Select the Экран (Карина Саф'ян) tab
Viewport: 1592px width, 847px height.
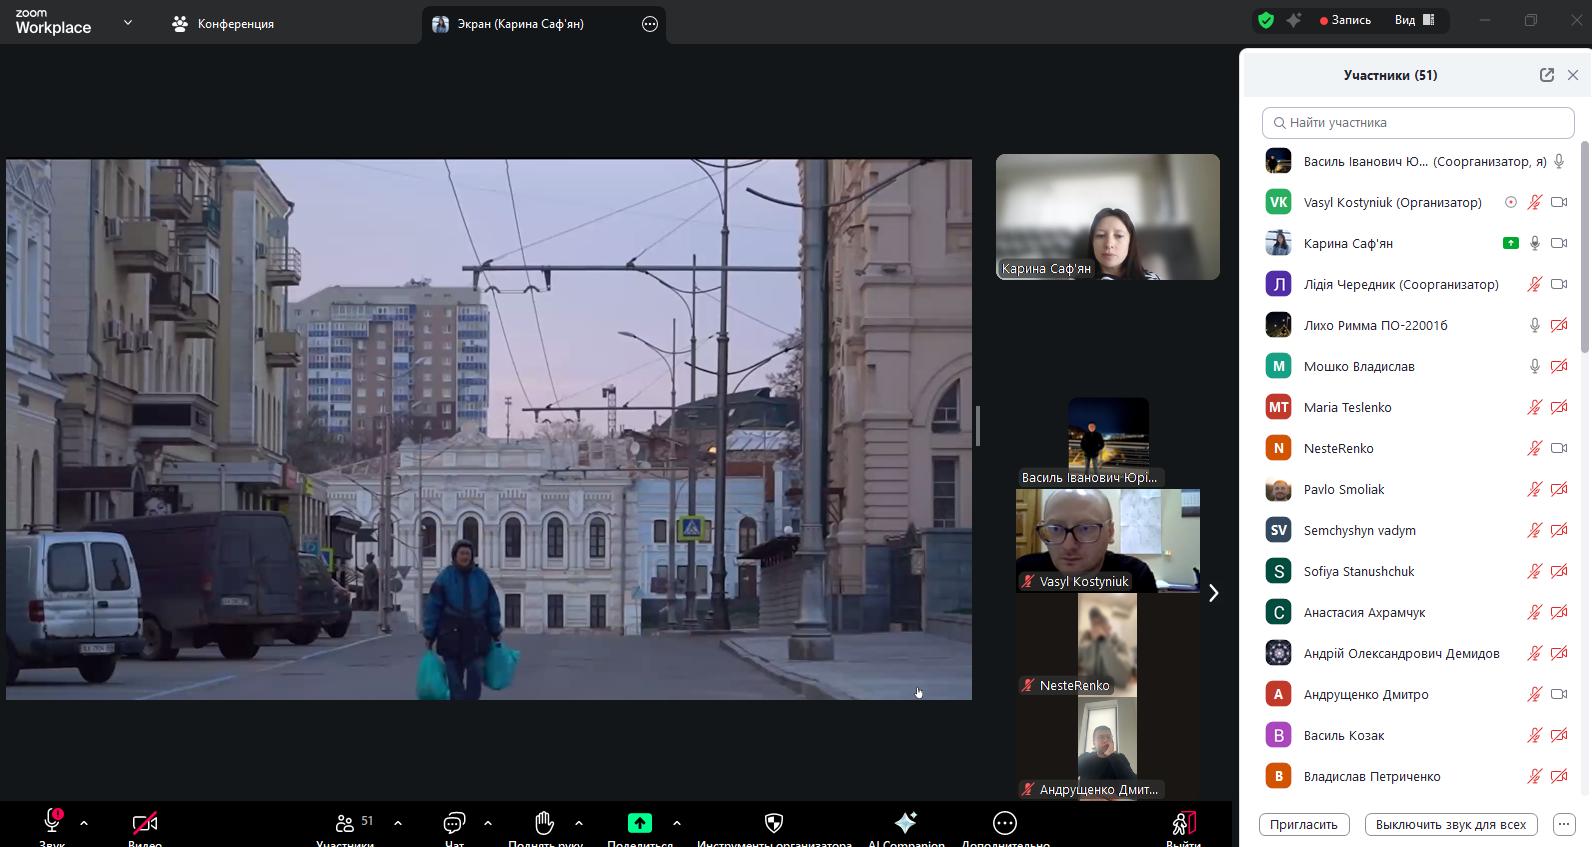pyautogui.click(x=520, y=24)
